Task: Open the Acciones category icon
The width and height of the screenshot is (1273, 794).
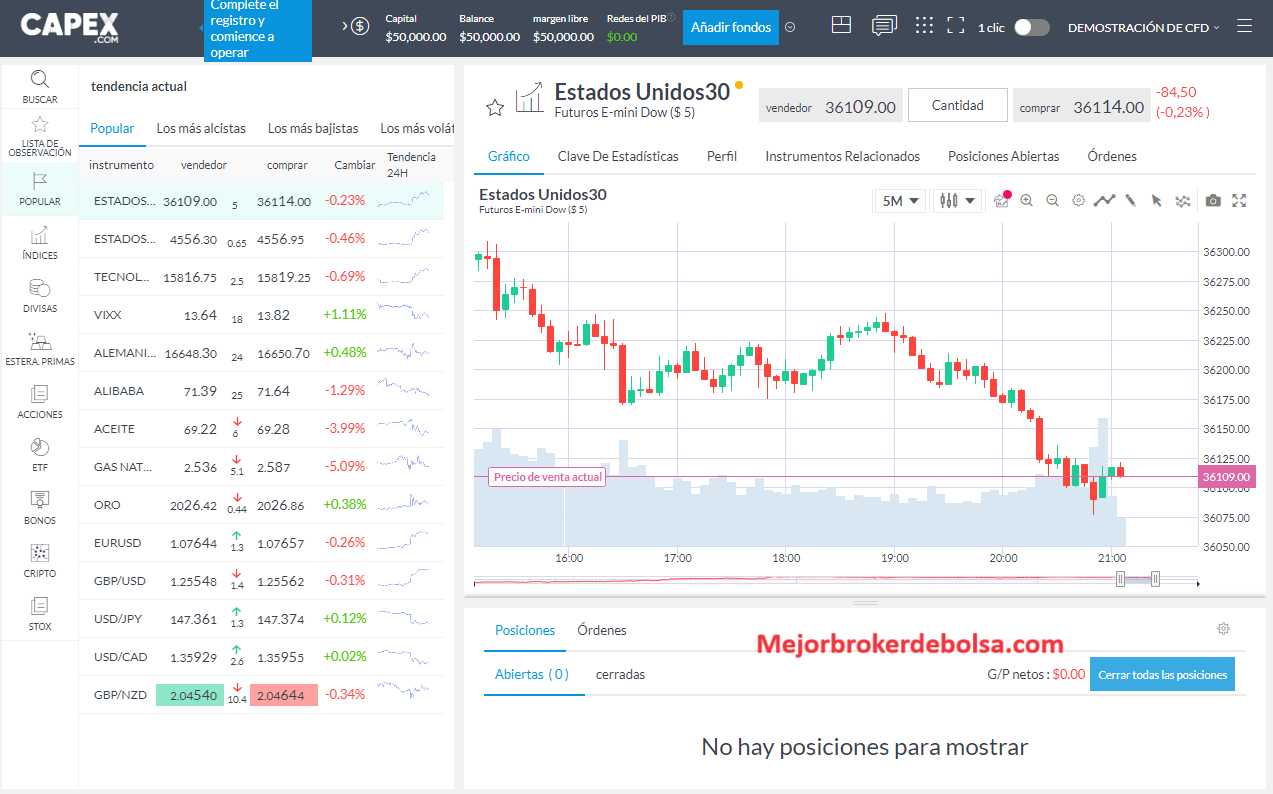Action: pyautogui.click(x=39, y=394)
